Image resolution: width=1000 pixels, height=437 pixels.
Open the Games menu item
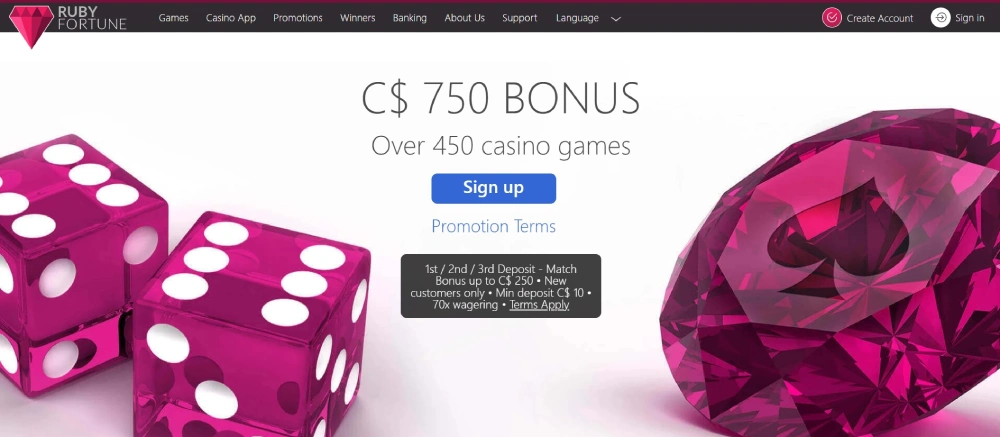pos(173,18)
